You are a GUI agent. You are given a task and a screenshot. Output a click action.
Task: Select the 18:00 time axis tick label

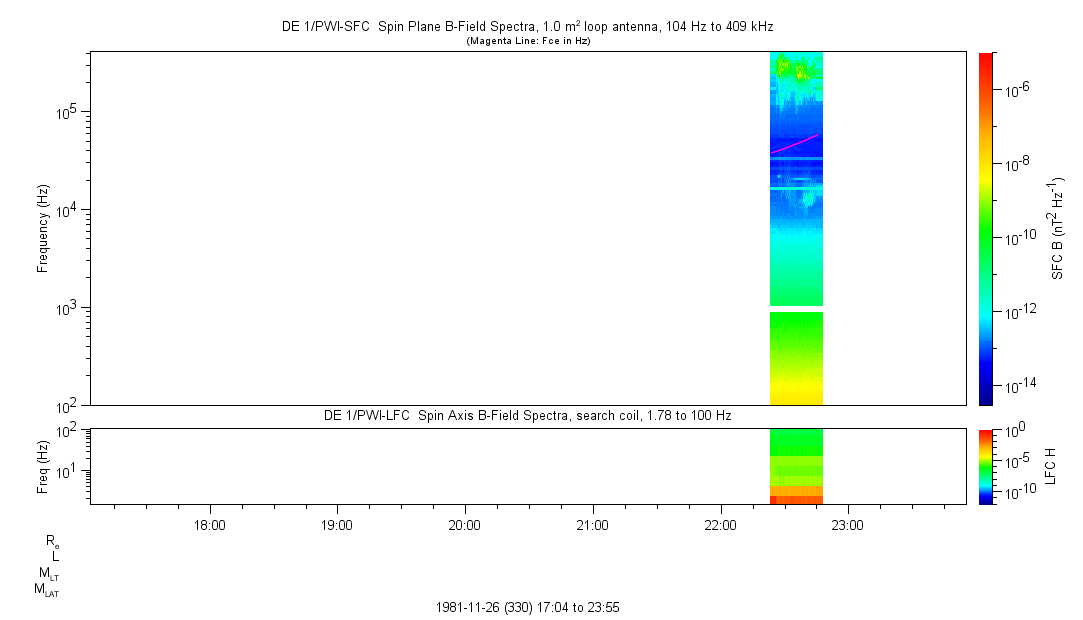(209, 524)
